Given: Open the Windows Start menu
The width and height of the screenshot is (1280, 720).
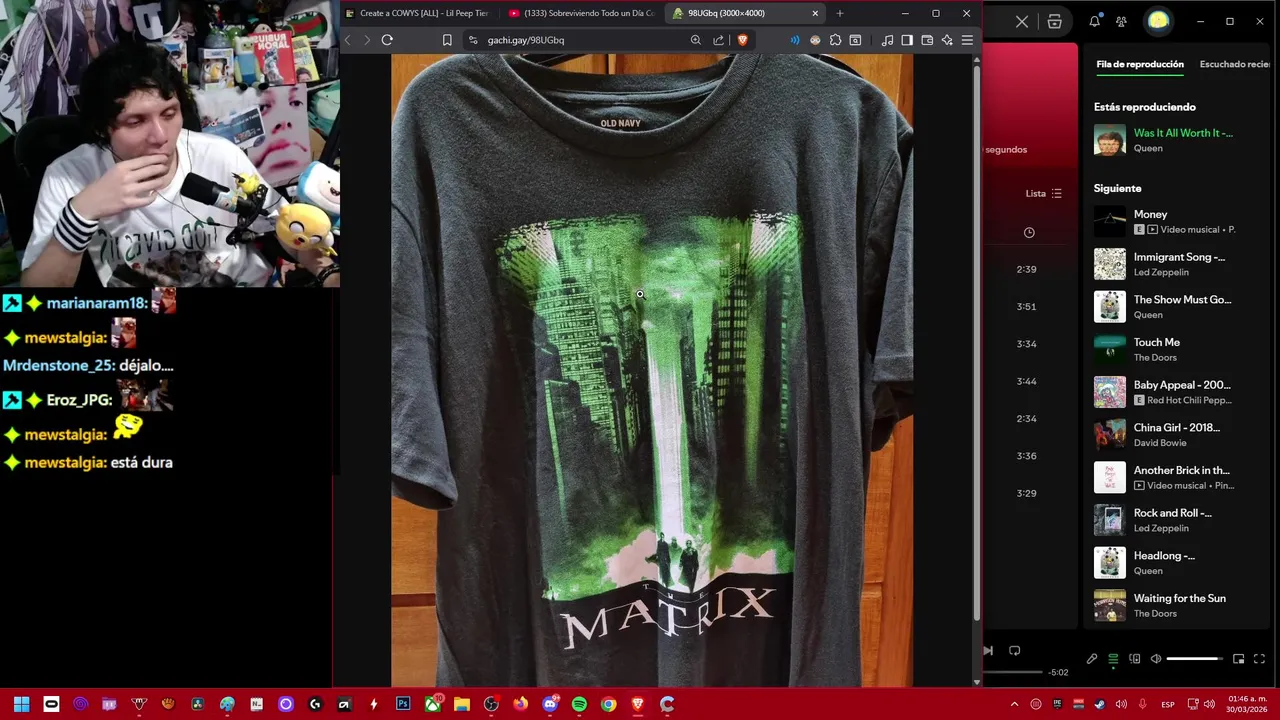Looking at the screenshot, I should (21, 704).
